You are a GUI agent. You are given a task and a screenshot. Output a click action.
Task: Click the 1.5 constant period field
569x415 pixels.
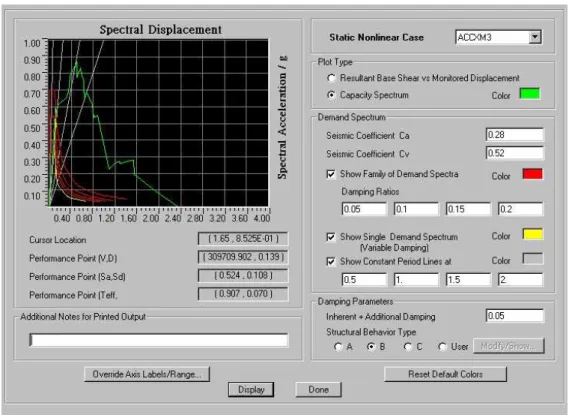[468, 280]
